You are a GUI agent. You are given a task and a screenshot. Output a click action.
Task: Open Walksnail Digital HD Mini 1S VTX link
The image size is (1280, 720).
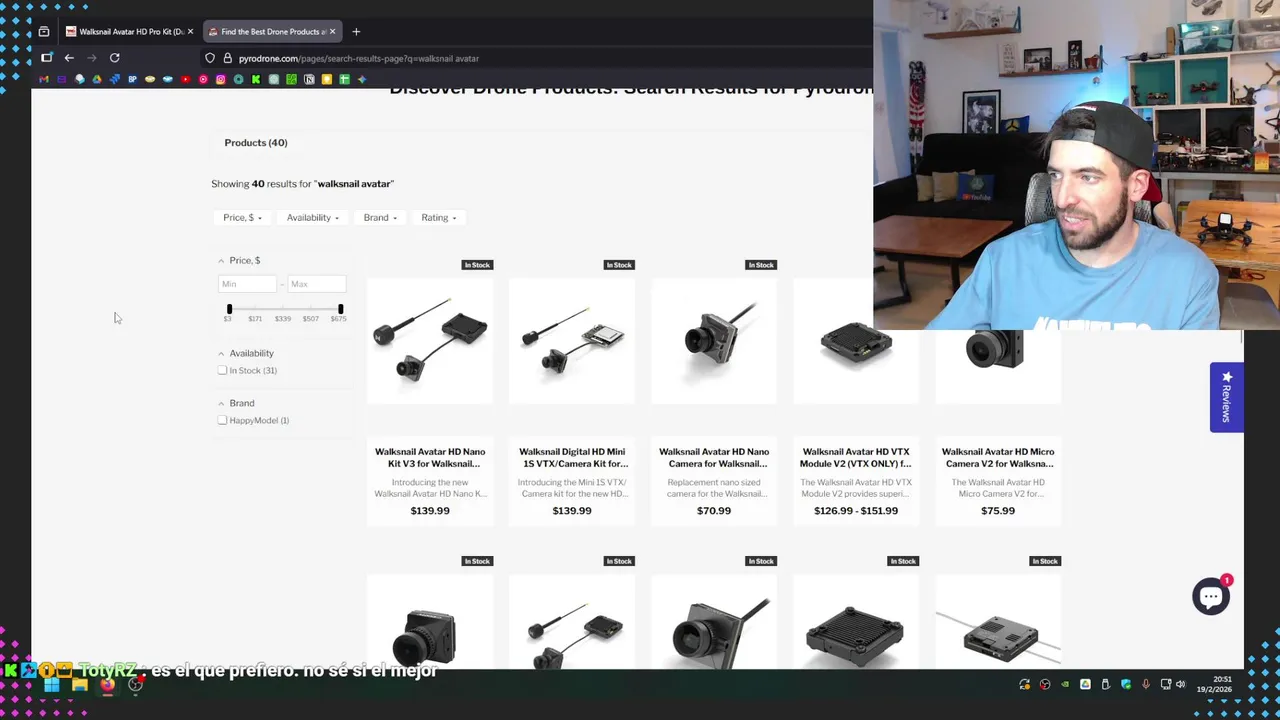tap(572, 457)
